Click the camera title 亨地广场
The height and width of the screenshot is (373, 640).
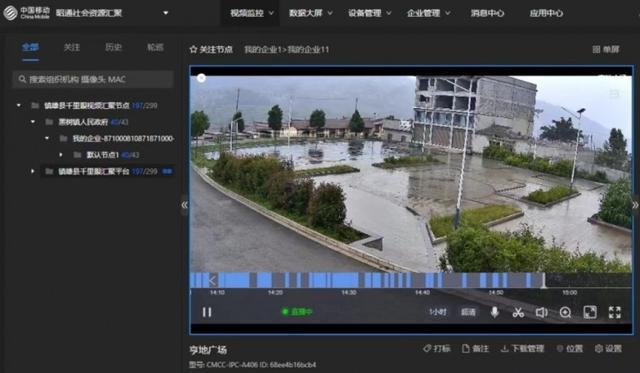tap(208, 350)
